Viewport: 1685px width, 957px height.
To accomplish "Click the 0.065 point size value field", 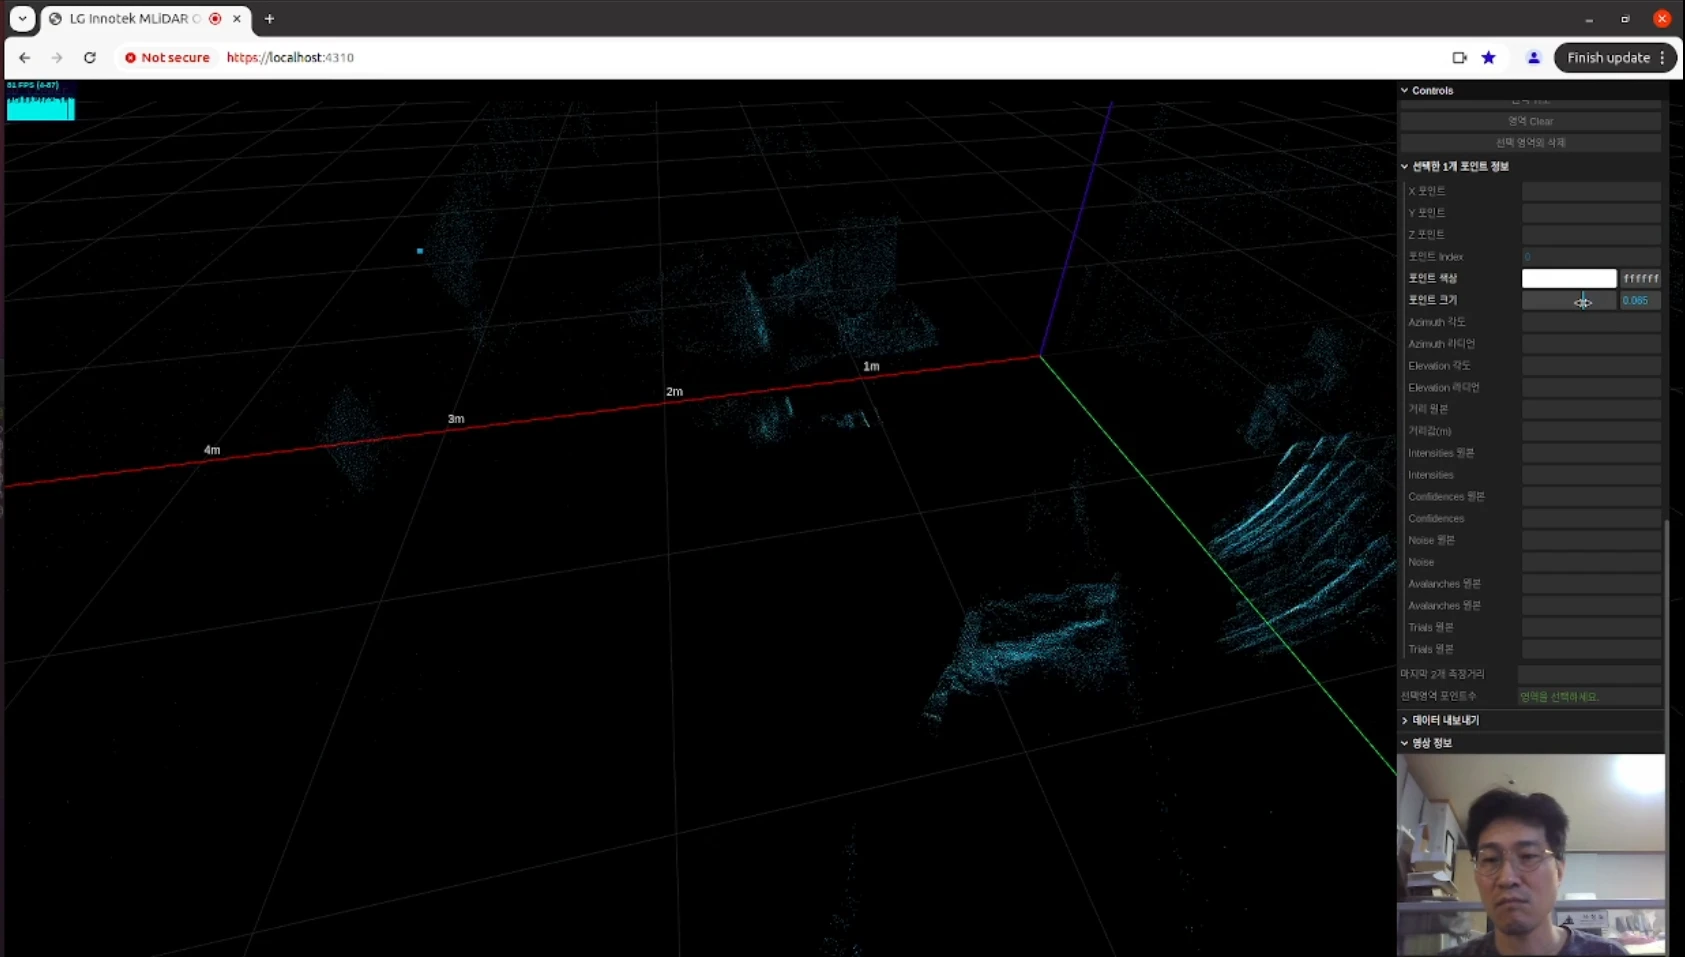I will click(x=1640, y=300).
